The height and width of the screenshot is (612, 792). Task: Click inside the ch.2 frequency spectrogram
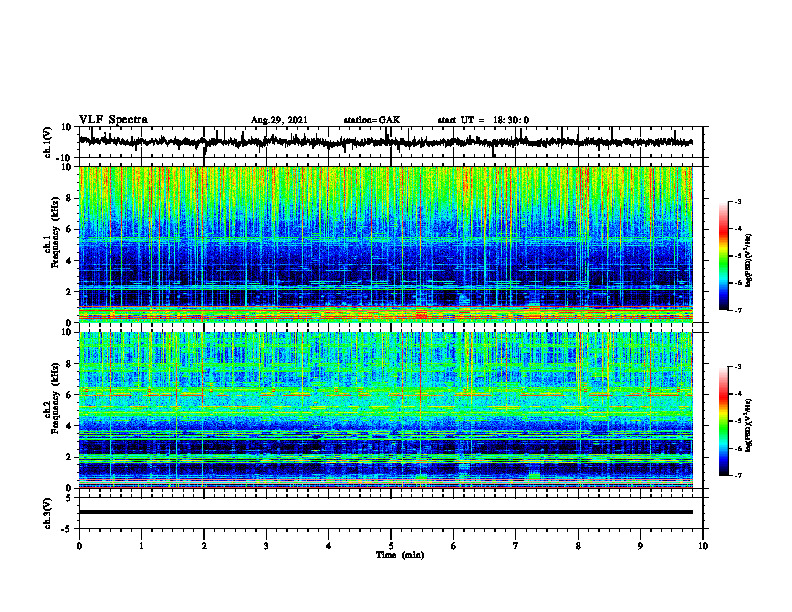point(385,410)
